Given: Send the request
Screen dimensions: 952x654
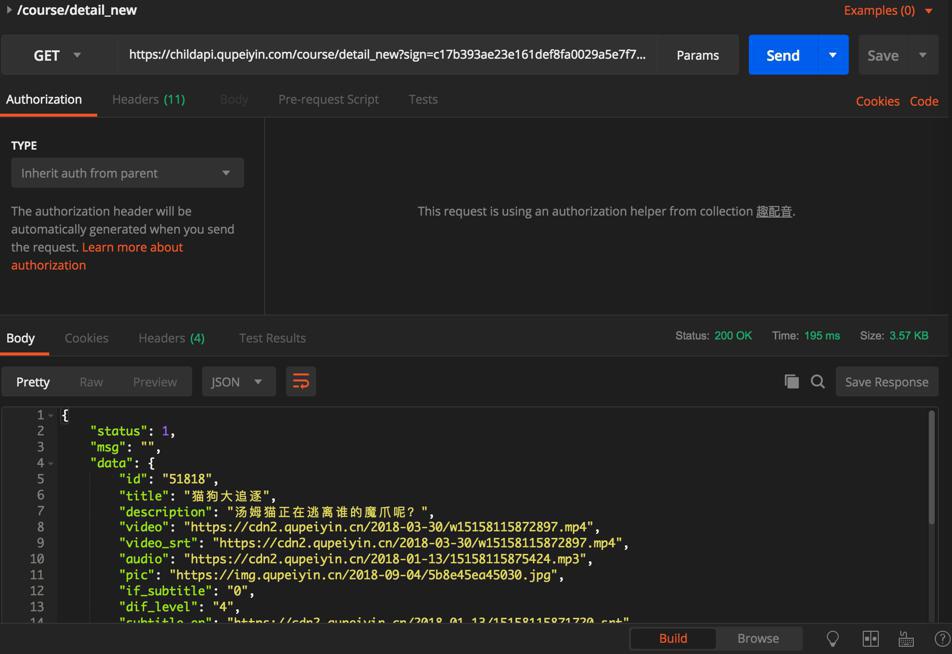Looking at the screenshot, I should click(x=783, y=55).
